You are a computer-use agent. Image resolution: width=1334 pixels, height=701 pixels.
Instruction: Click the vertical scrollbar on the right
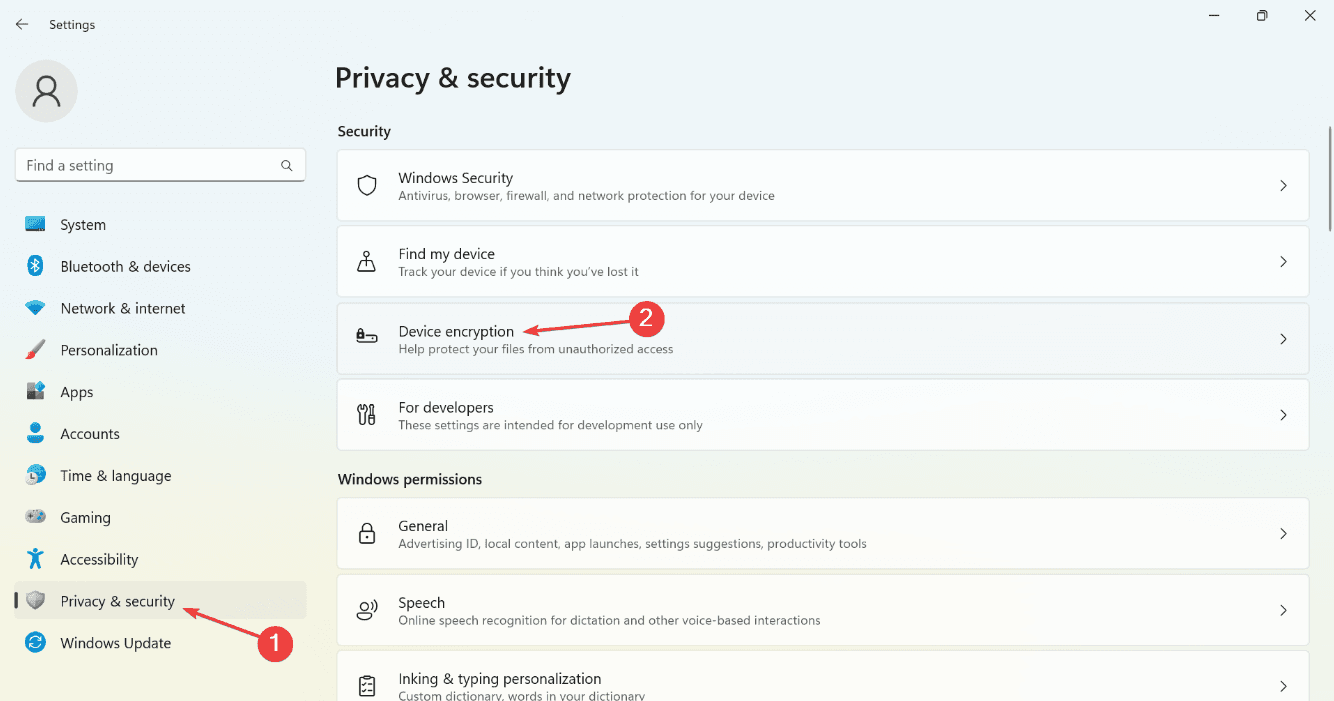pyautogui.click(x=1329, y=180)
